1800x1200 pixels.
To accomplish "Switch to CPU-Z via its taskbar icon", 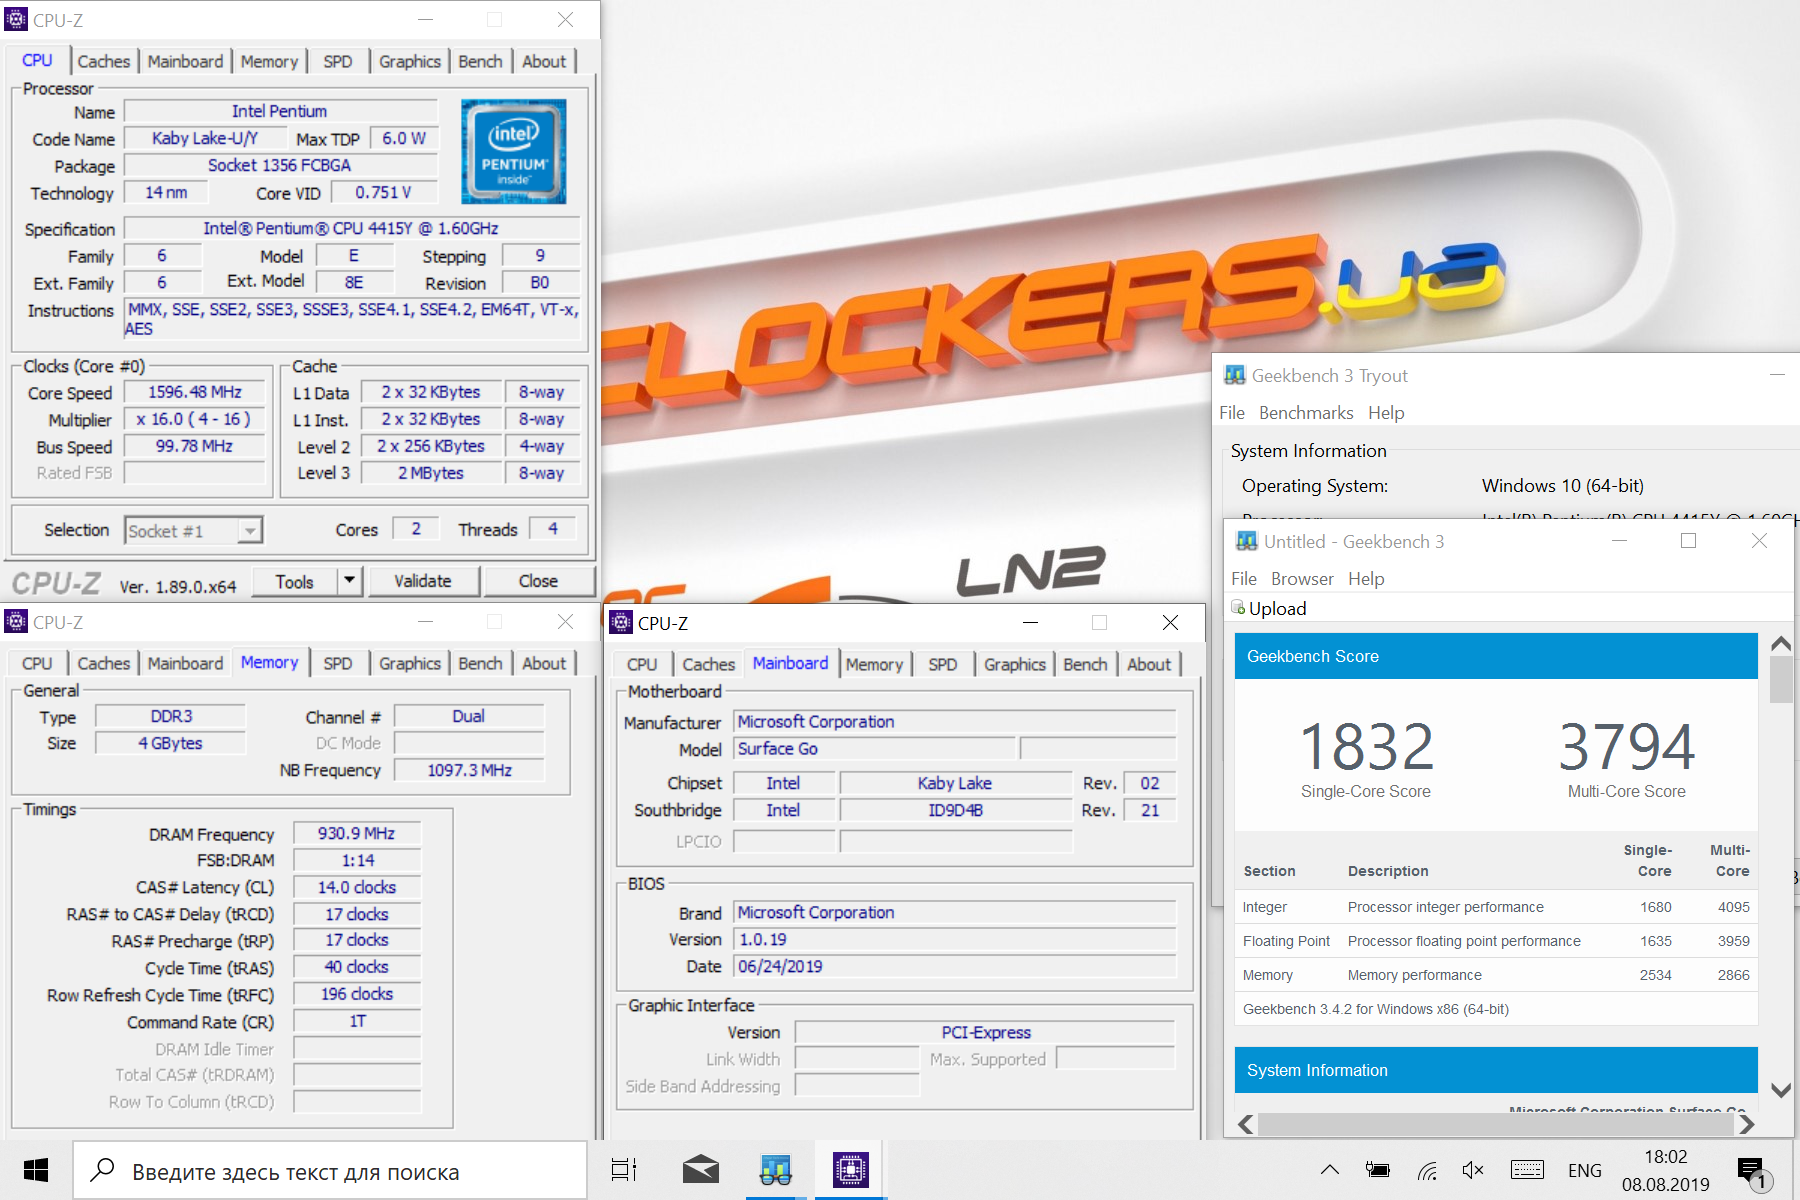I will [851, 1170].
